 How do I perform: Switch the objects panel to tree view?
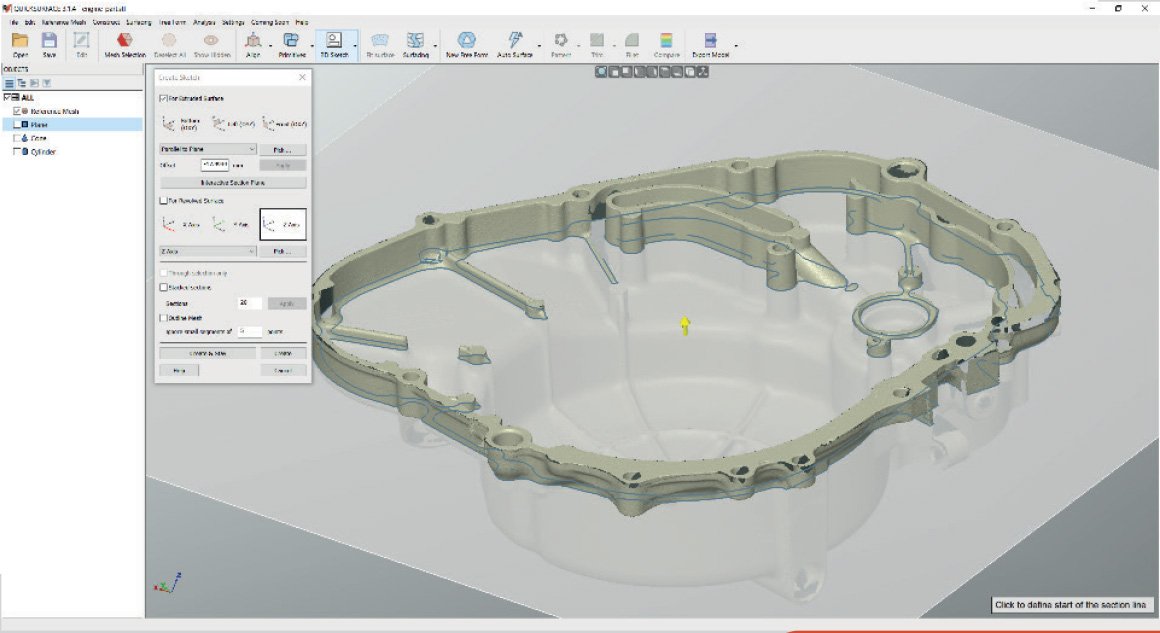[21, 84]
